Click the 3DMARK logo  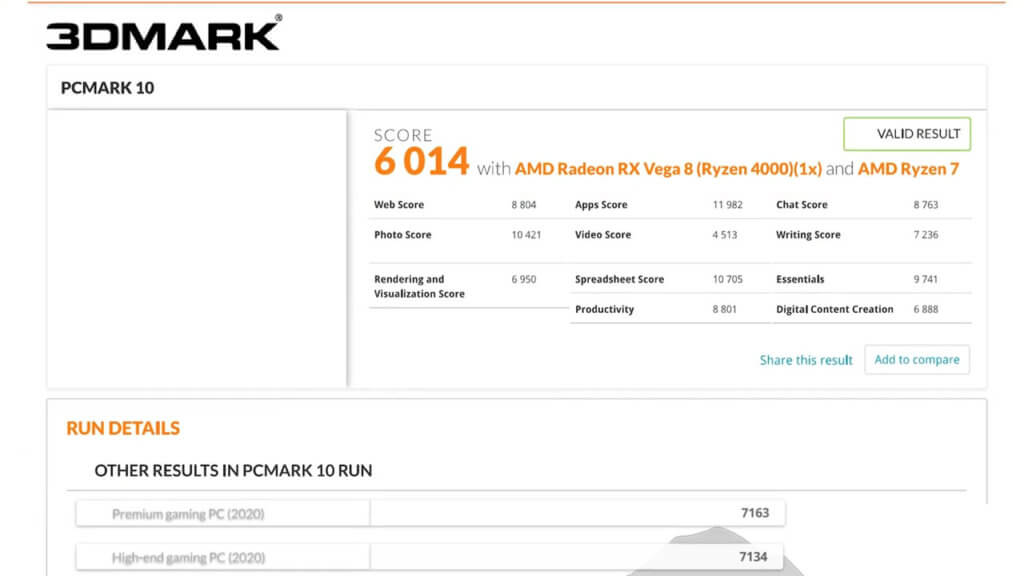click(164, 33)
